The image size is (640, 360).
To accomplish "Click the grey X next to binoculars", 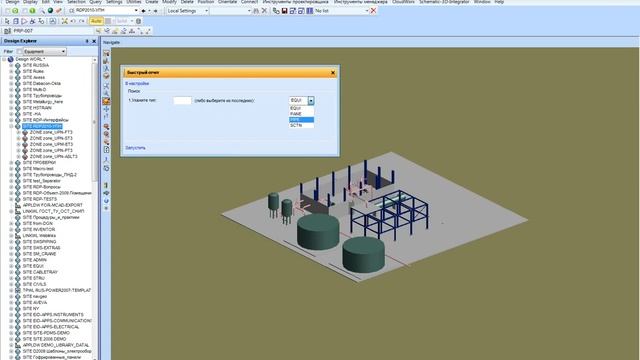I will [x=264, y=11].
